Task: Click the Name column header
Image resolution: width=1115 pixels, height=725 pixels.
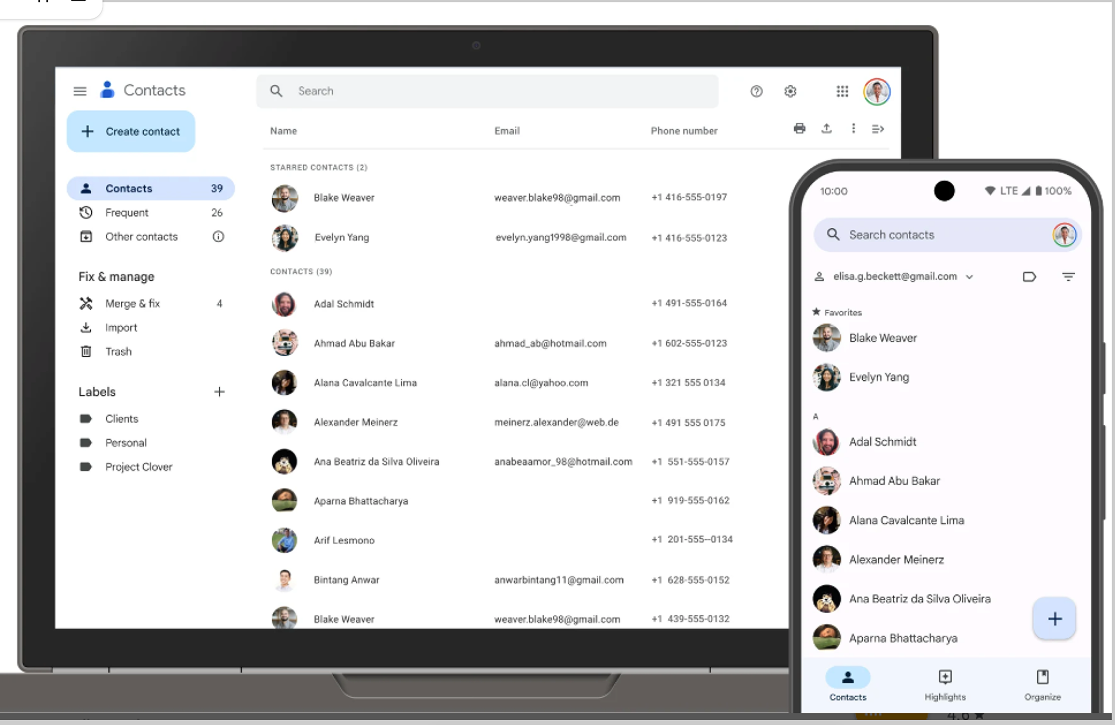Action: tap(283, 131)
